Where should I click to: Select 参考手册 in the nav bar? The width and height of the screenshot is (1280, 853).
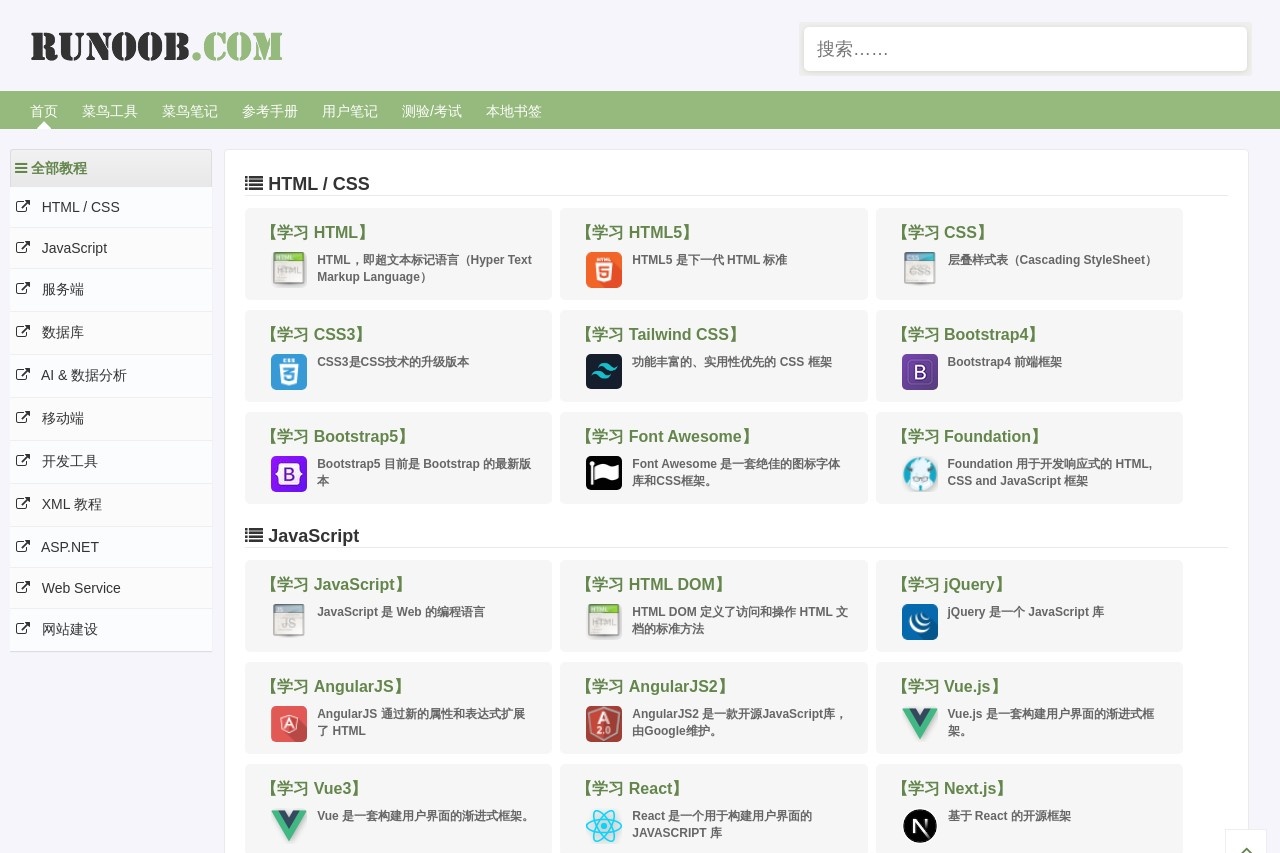click(x=270, y=111)
